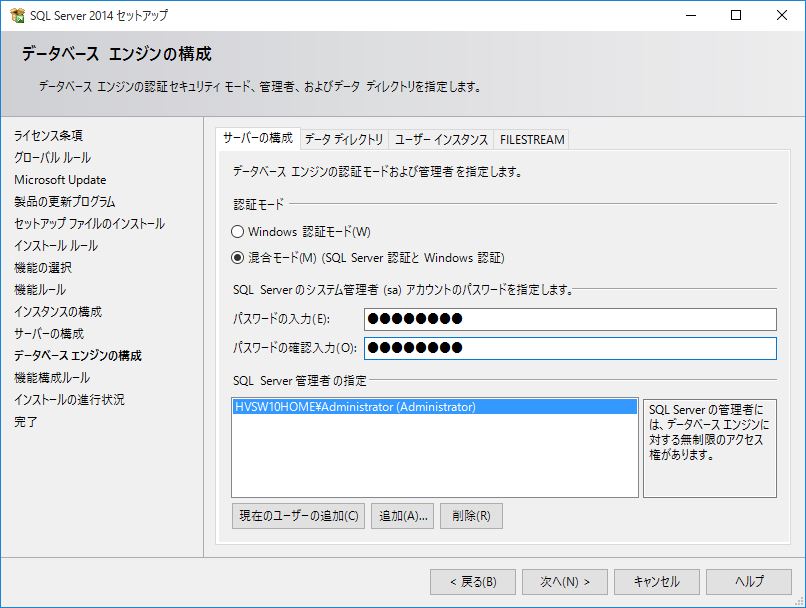Open the ユーザー インスタンス tab

441,139
